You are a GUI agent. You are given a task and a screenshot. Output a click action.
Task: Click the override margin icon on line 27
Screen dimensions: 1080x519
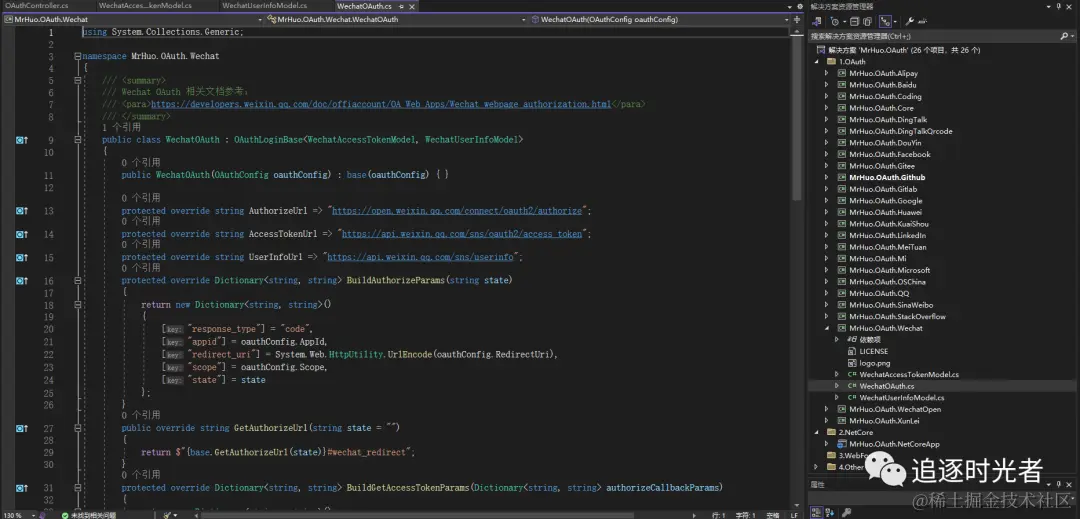[22, 427]
